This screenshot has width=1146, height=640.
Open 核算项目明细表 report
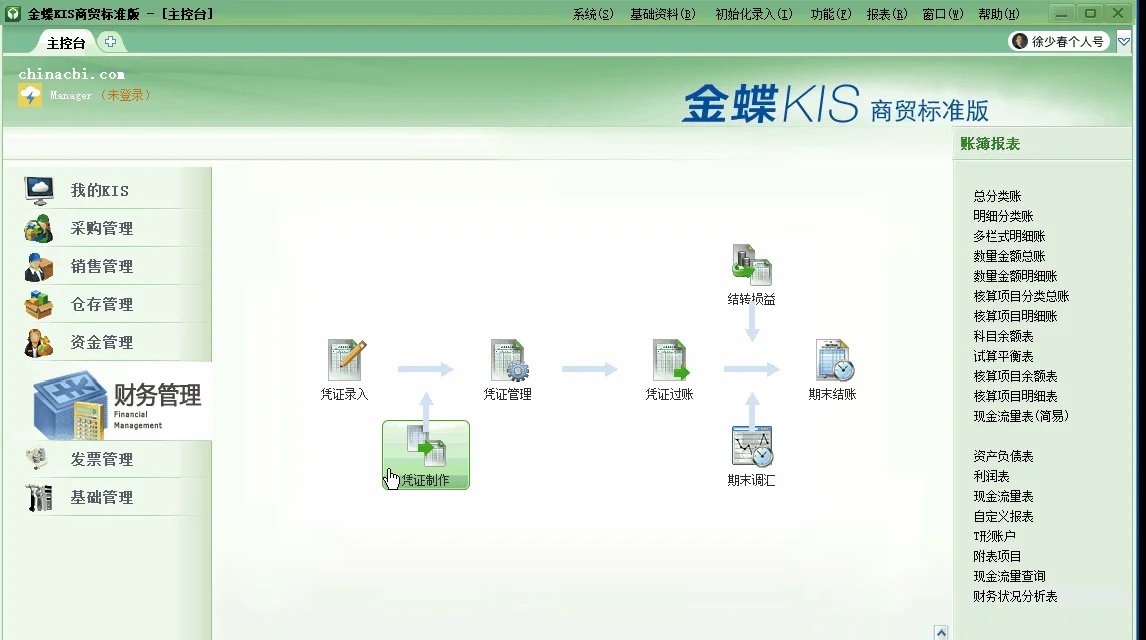coord(1015,396)
